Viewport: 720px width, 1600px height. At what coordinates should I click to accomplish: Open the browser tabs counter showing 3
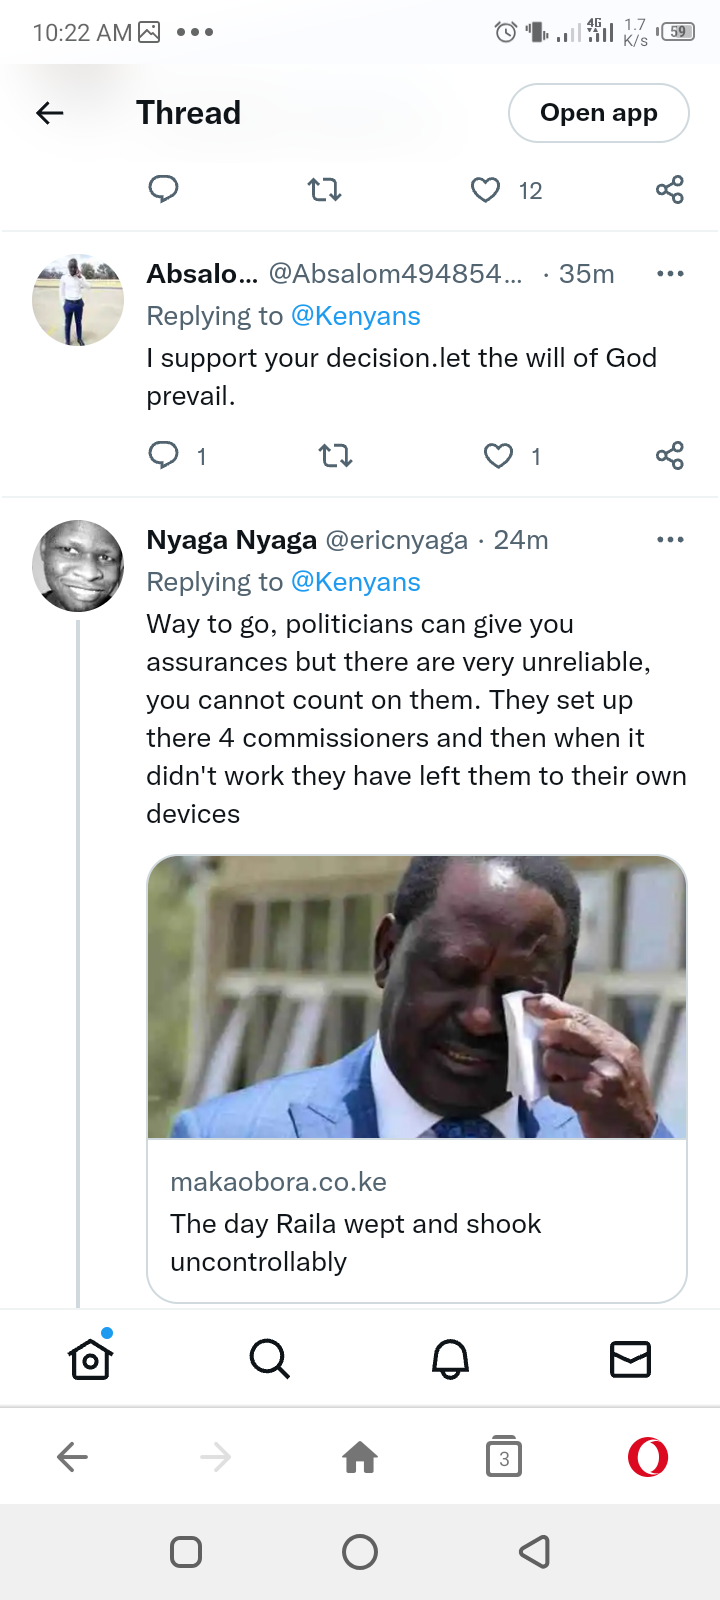click(x=504, y=1457)
